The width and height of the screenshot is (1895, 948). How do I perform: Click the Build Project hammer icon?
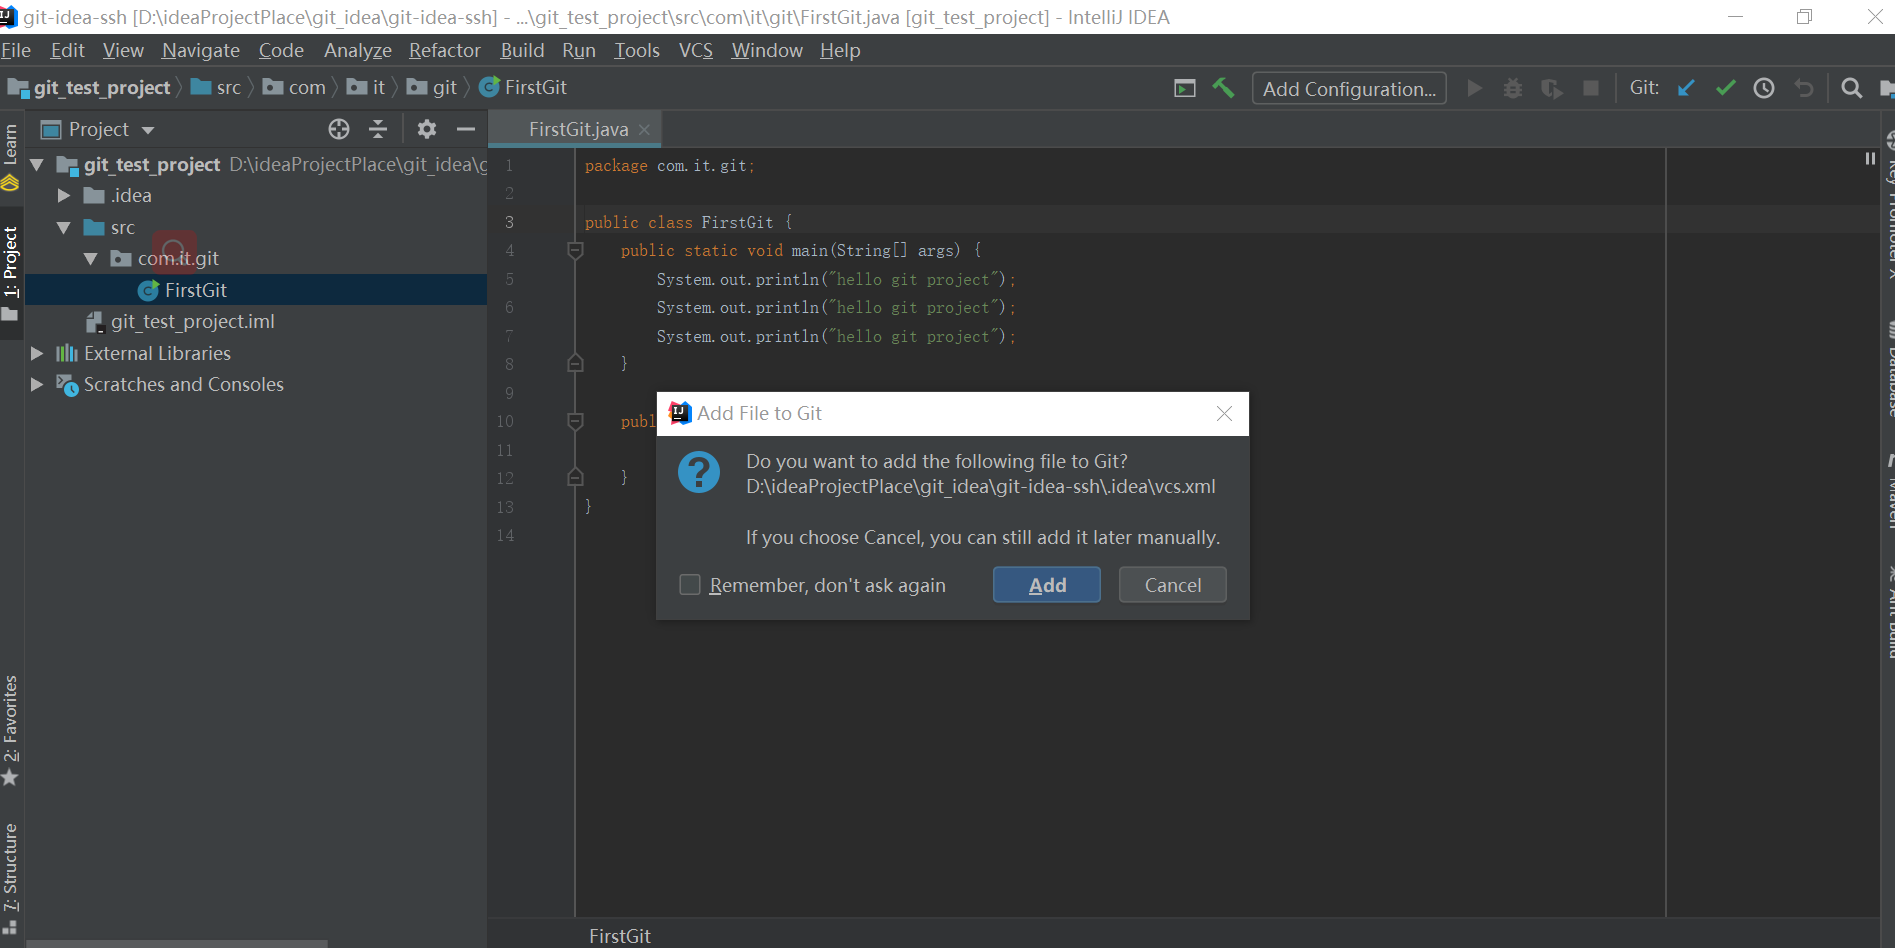pyautogui.click(x=1223, y=88)
